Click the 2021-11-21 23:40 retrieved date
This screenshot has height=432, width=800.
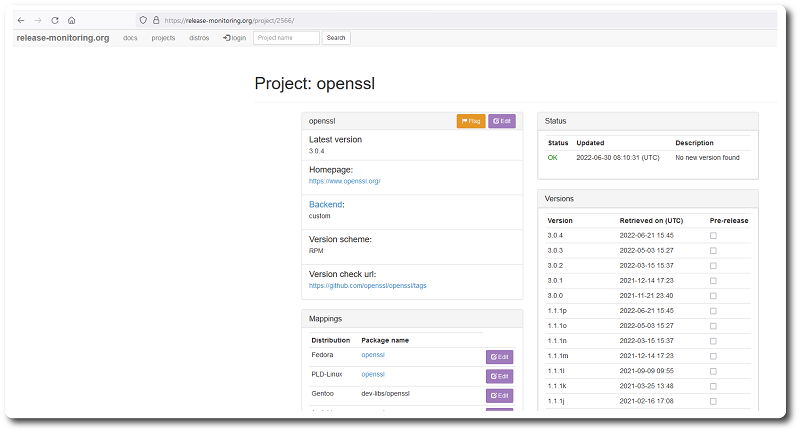[646, 296]
